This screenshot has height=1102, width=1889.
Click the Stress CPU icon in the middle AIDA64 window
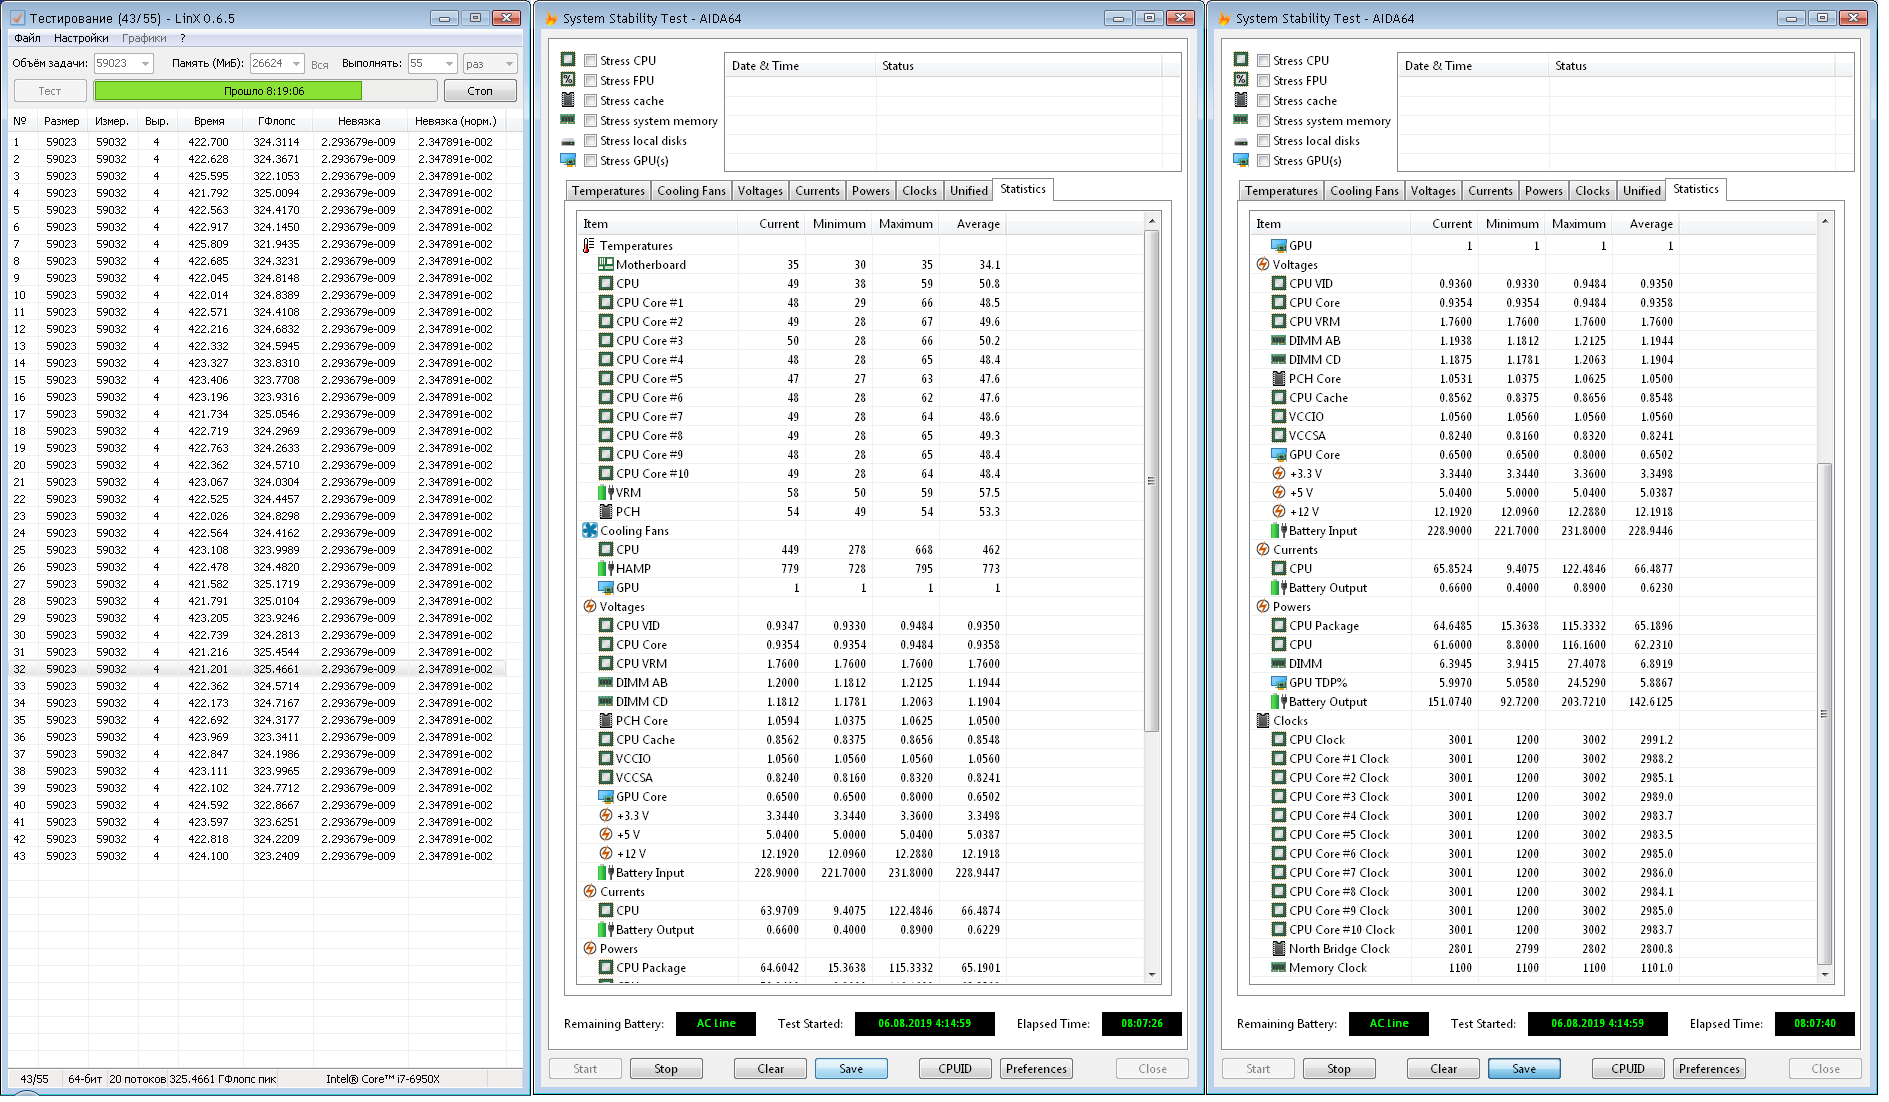click(x=568, y=60)
